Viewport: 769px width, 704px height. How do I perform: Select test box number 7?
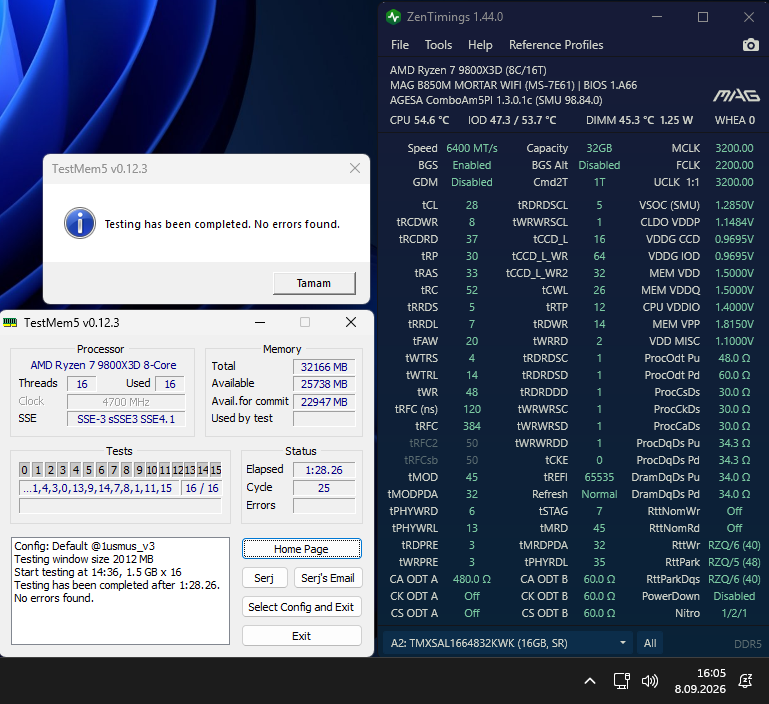(113, 470)
